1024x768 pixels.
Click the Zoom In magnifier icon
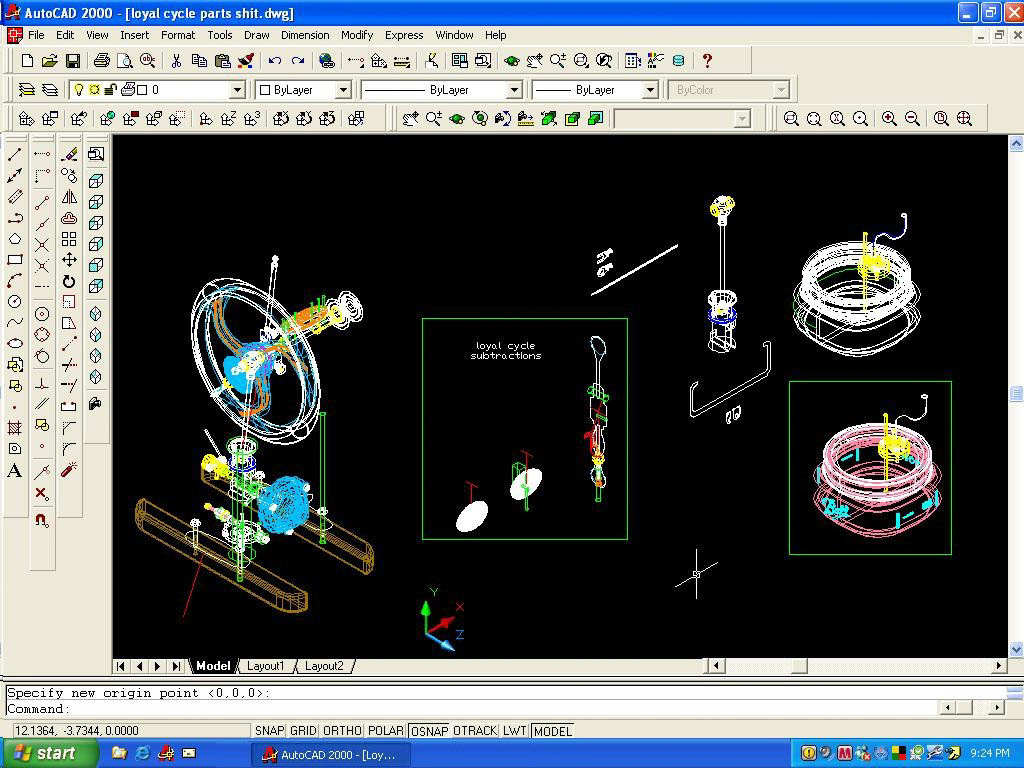889,119
